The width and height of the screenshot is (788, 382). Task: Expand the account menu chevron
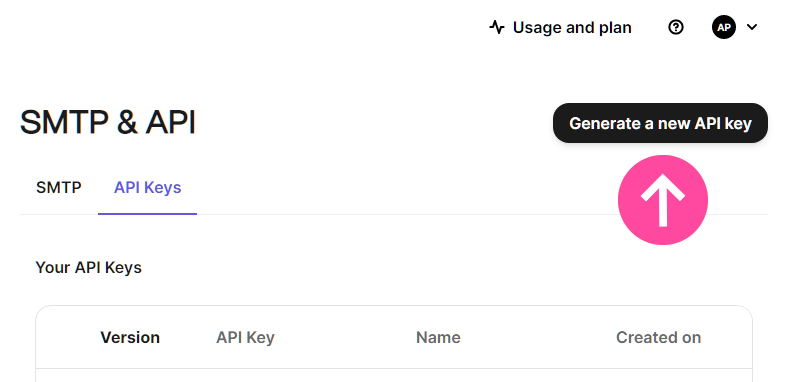752,27
